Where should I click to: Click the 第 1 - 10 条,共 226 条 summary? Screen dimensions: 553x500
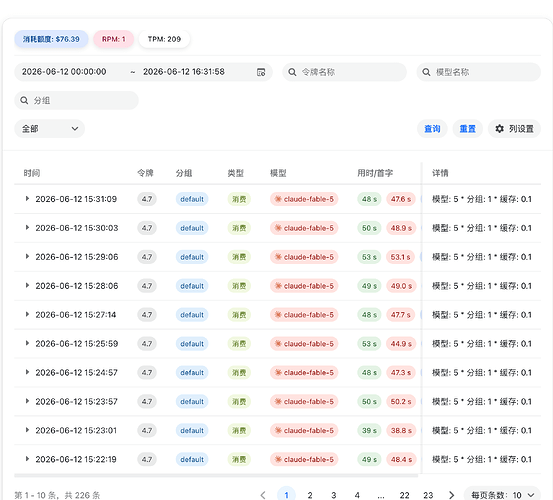[x=57, y=495]
